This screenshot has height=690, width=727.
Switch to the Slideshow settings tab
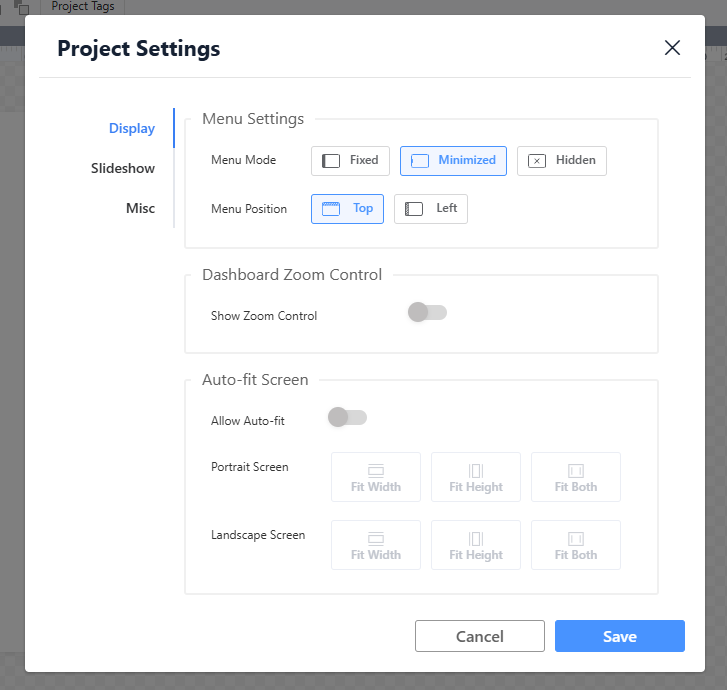click(x=123, y=169)
